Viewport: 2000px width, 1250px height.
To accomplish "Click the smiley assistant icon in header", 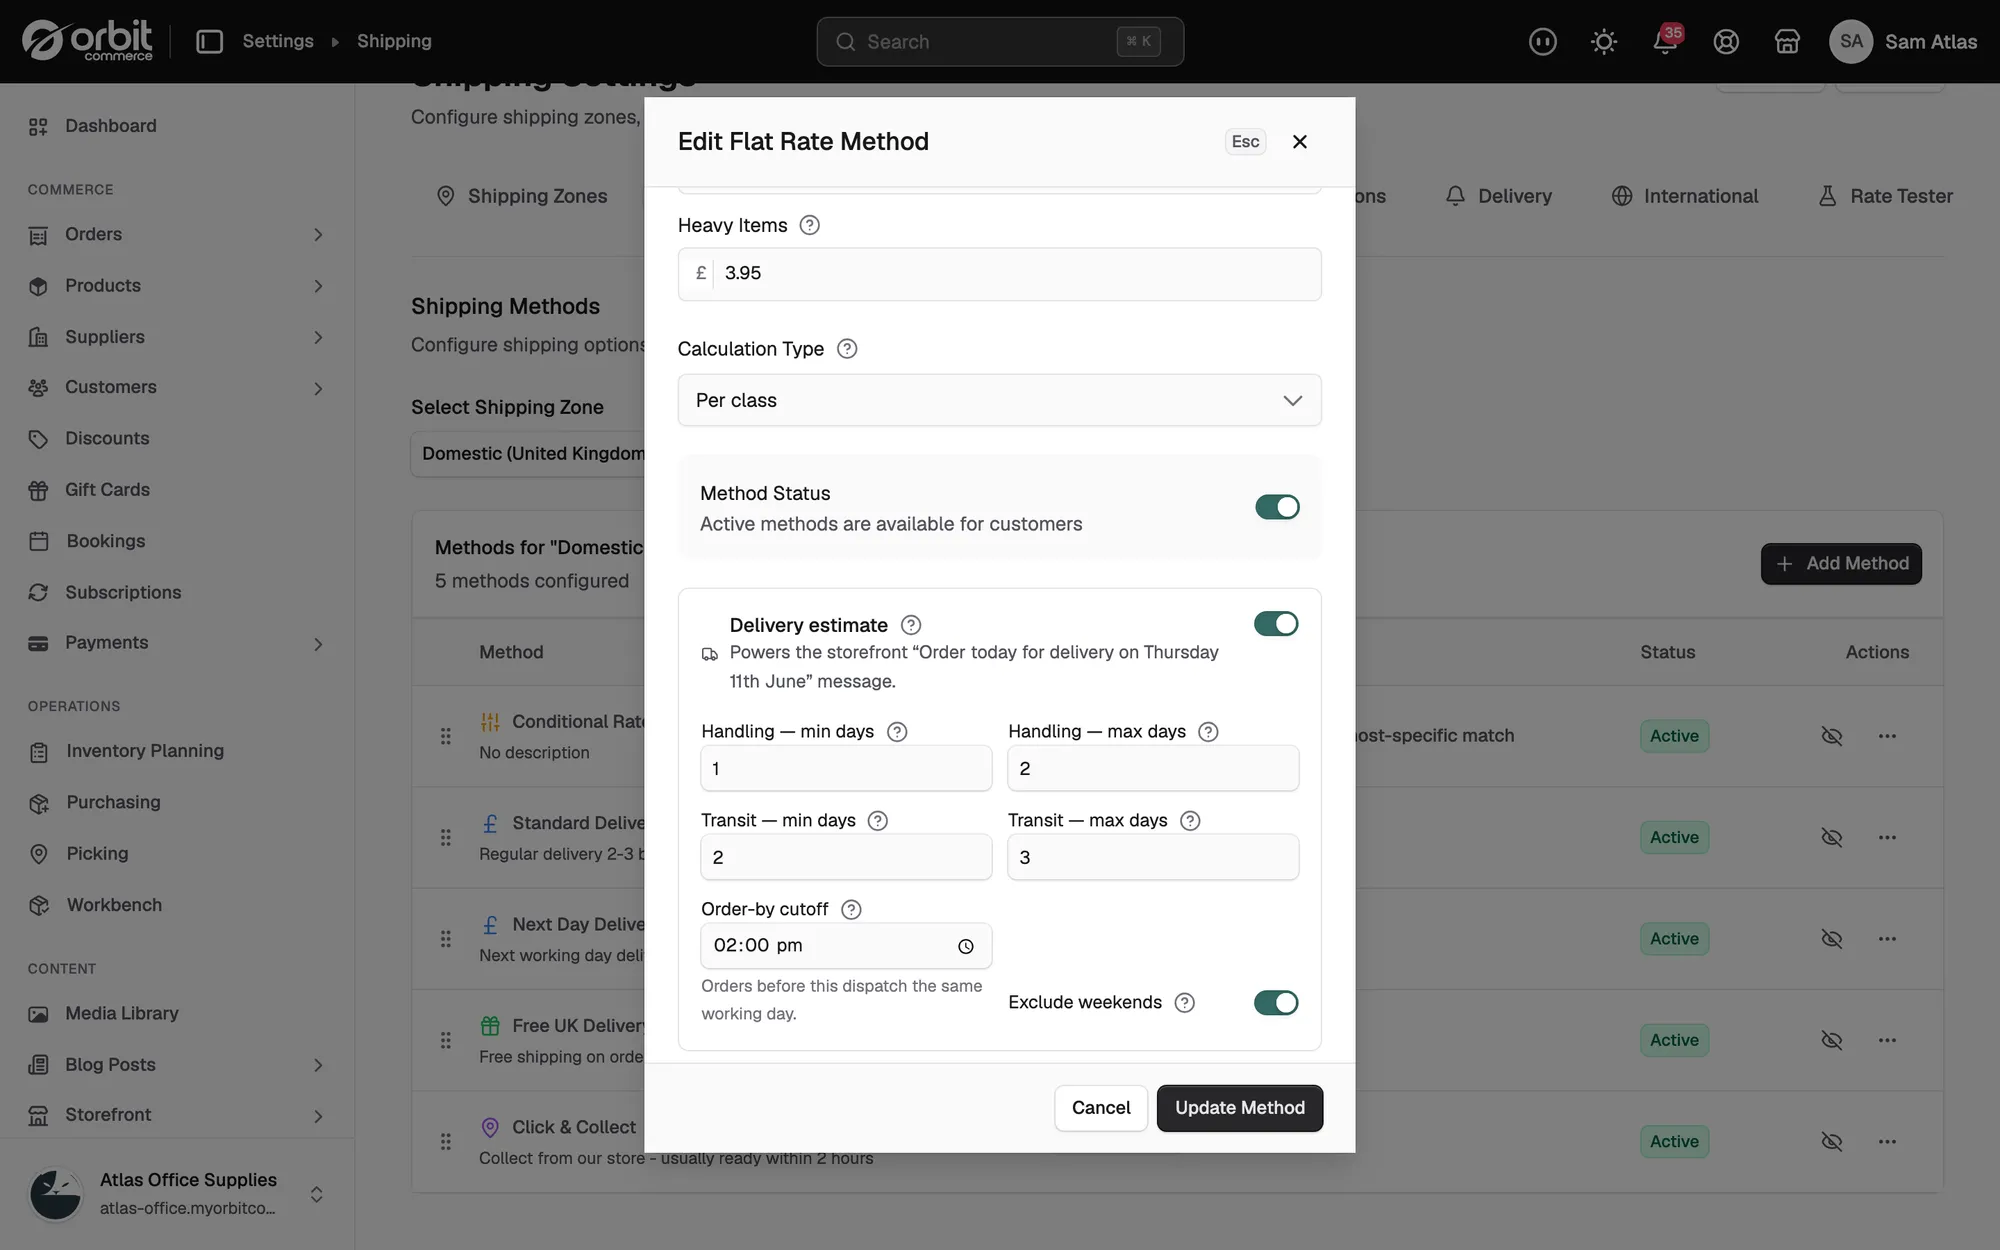I will pyautogui.click(x=1543, y=41).
